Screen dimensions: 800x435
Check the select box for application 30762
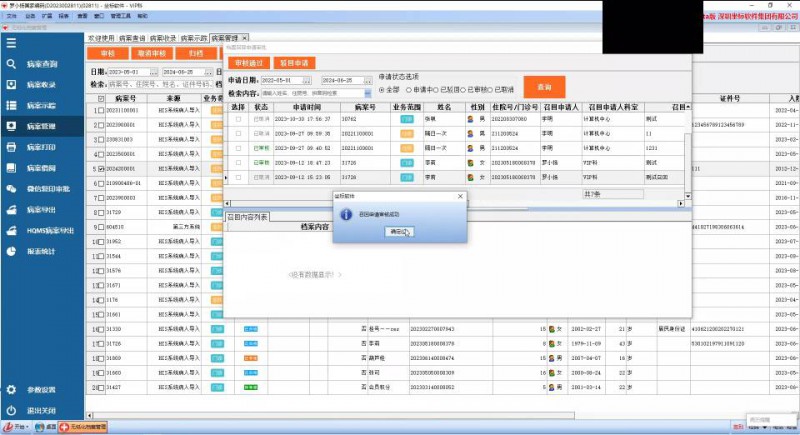[238, 119]
